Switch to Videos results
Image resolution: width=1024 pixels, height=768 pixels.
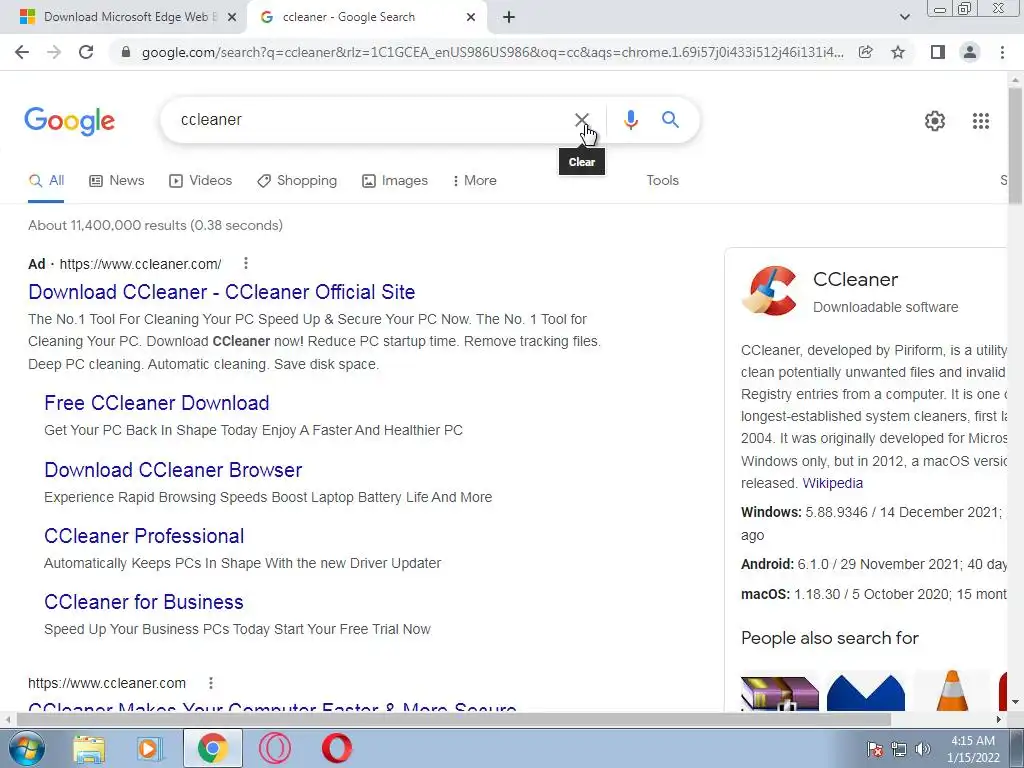(200, 180)
